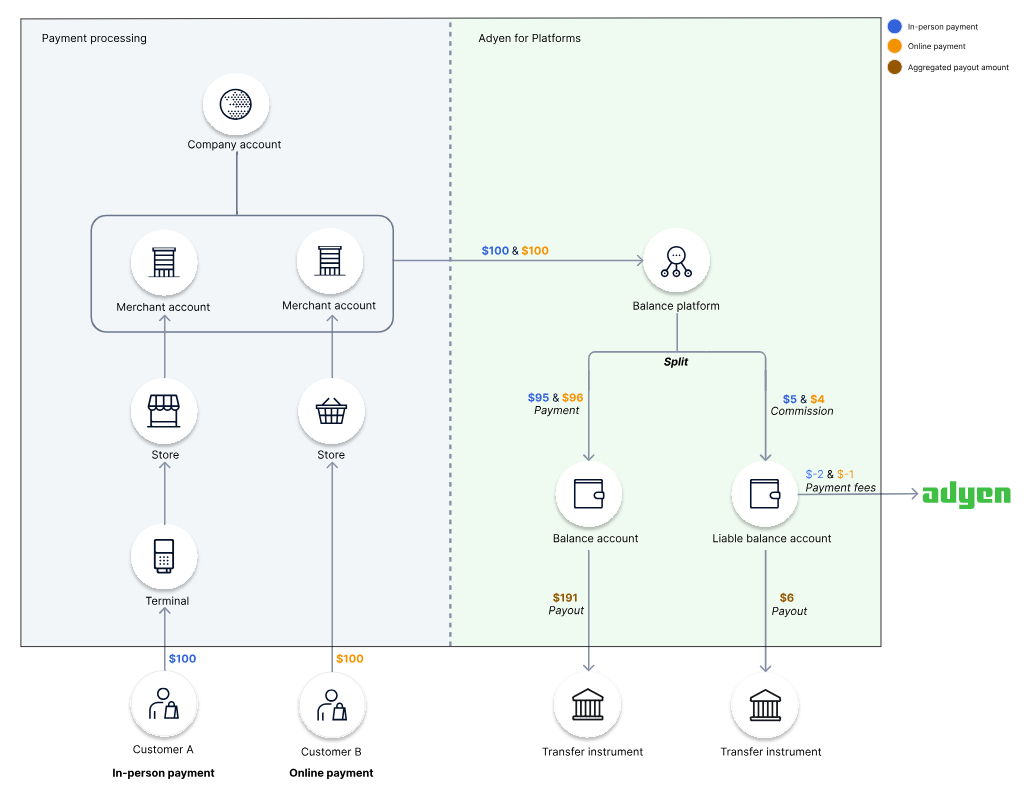Select the payment Terminal icon
Viewport: 1029px width, 789px height.
[164, 557]
